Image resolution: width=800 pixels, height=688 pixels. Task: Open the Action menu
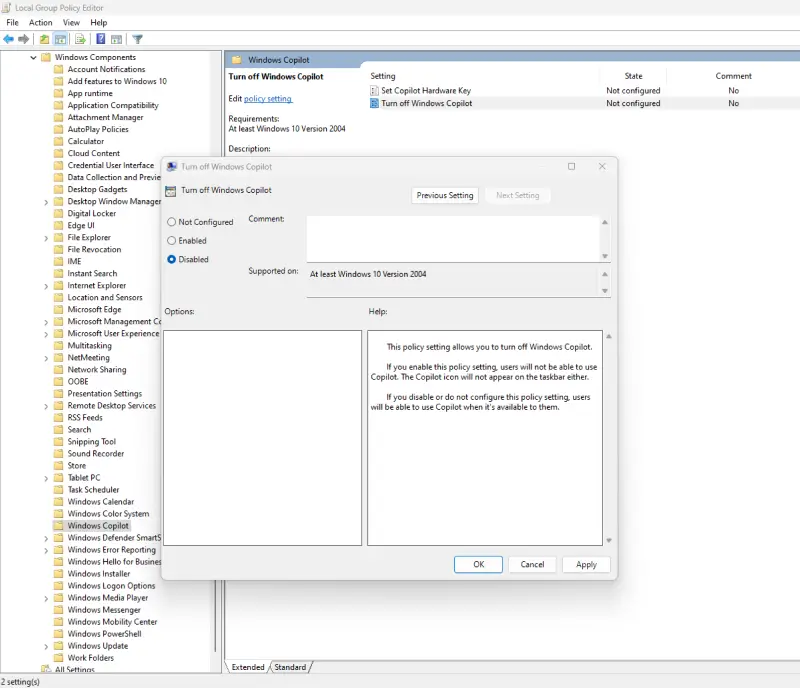[40, 22]
